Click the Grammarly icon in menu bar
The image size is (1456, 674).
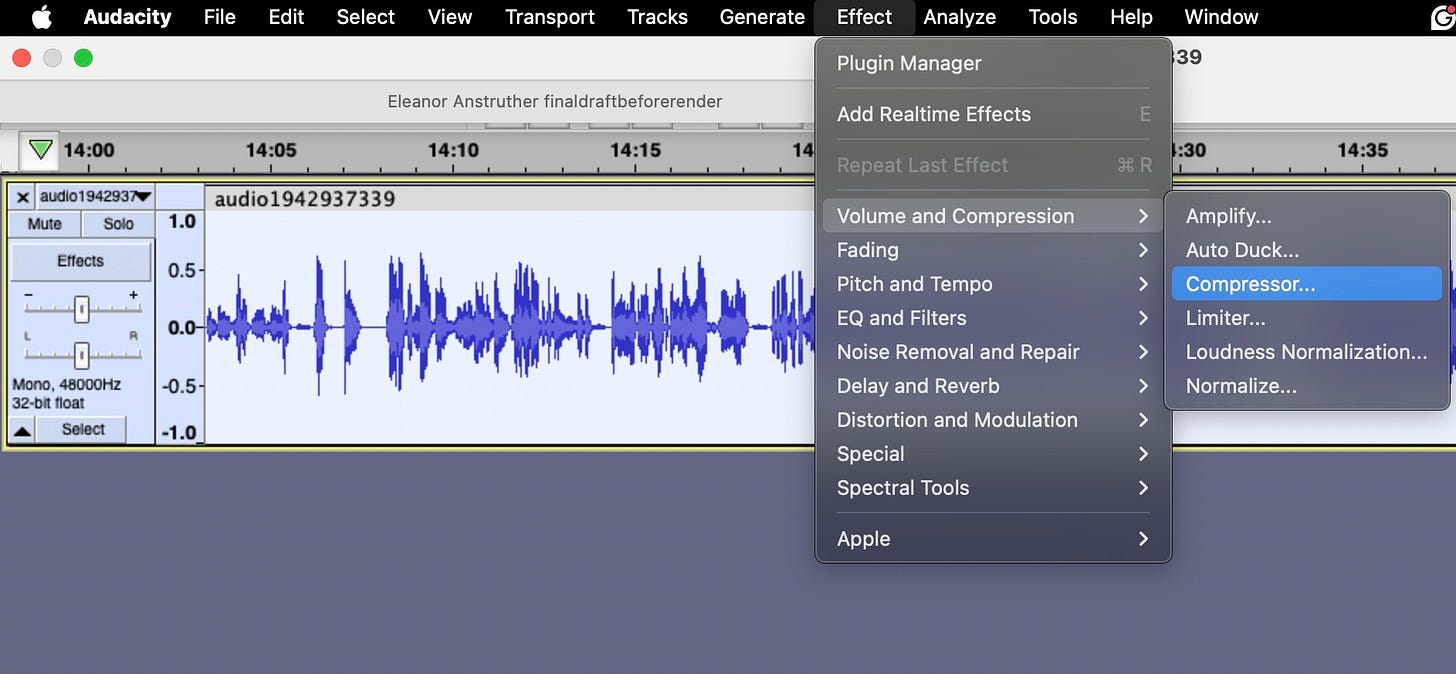[1441, 17]
